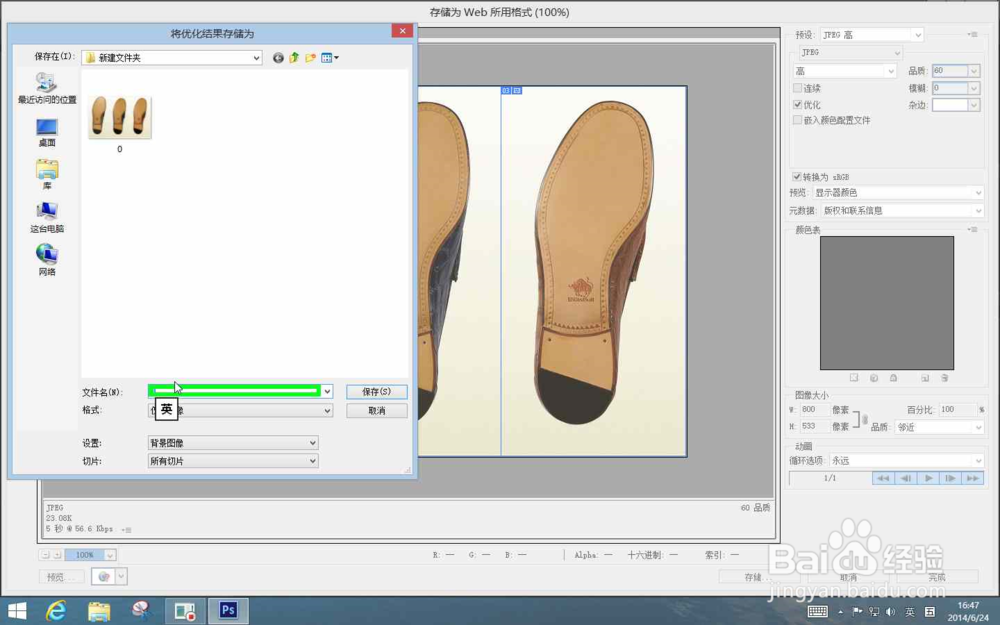Open the 预览 显示器颜色 dropdown
Image resolution: width=1000 pixels, height=625 pixels.
pos(898,193)
